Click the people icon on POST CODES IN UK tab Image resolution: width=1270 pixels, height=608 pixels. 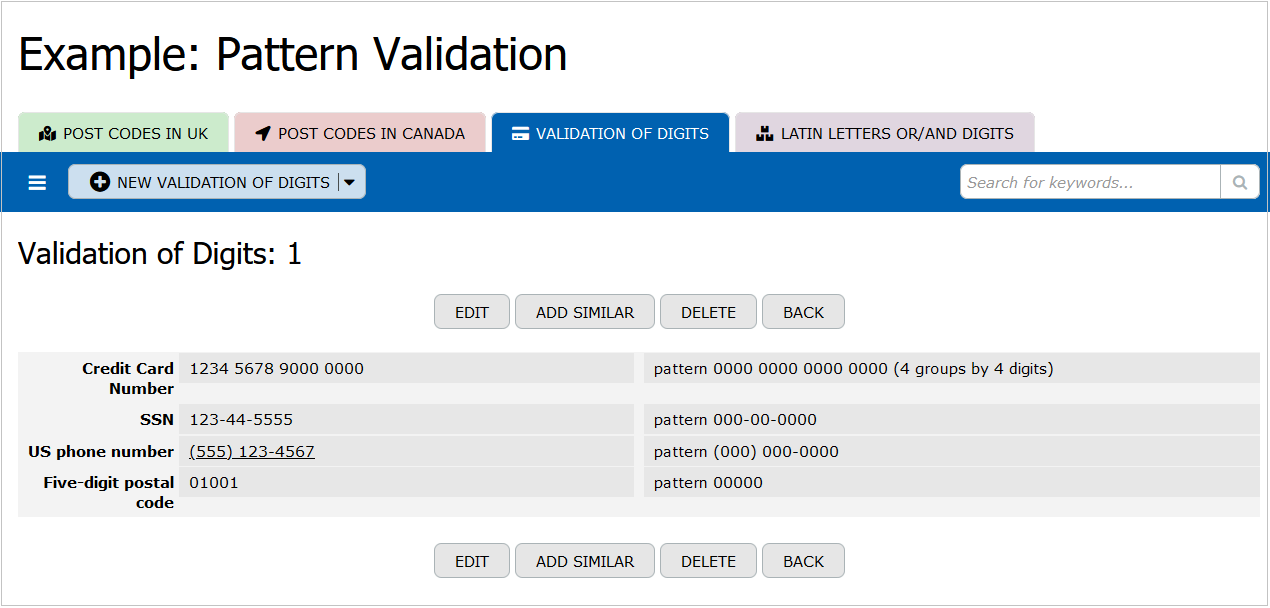[47, 133]
